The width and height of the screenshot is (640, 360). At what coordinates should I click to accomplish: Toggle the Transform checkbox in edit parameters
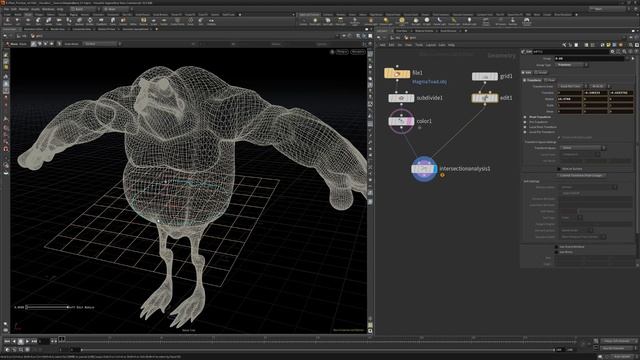pos(525,80)
